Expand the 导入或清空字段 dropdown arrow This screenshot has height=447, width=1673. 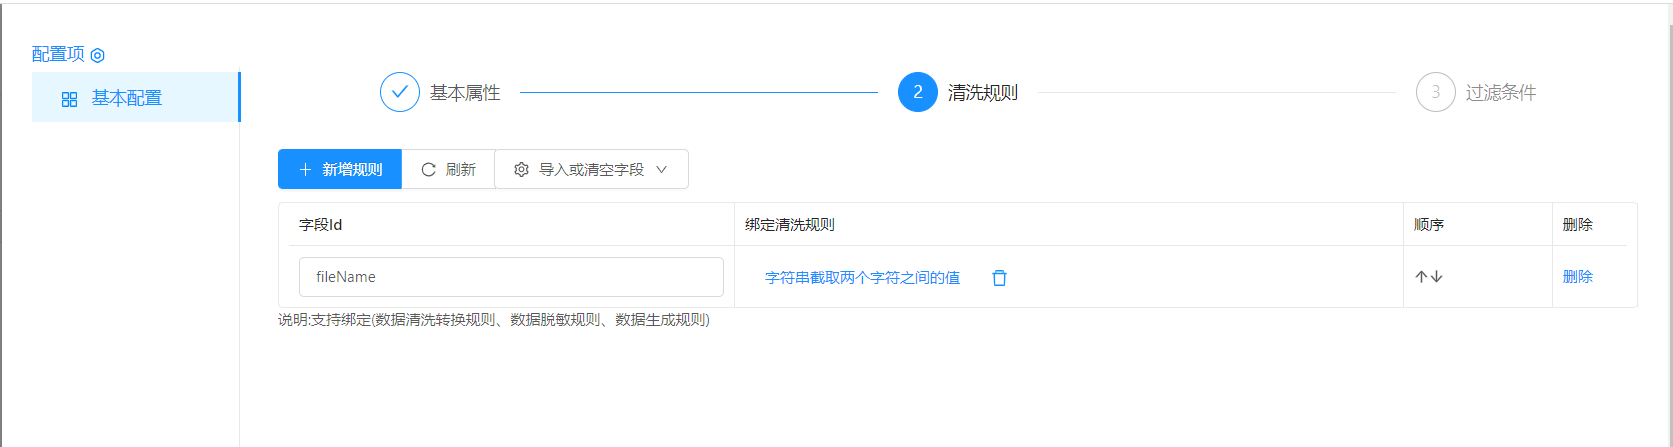(x=661, y=170)
